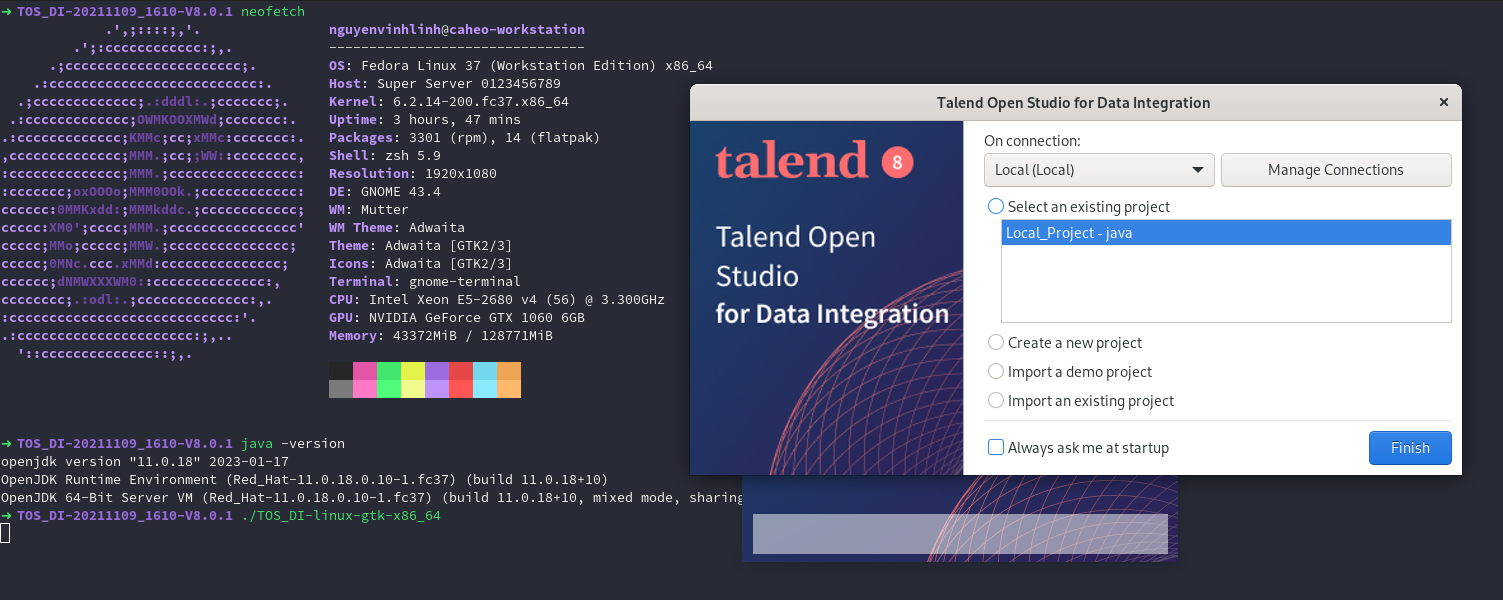Click the Memory: 43372MiB / 128771MiB line

click(441, 335)
